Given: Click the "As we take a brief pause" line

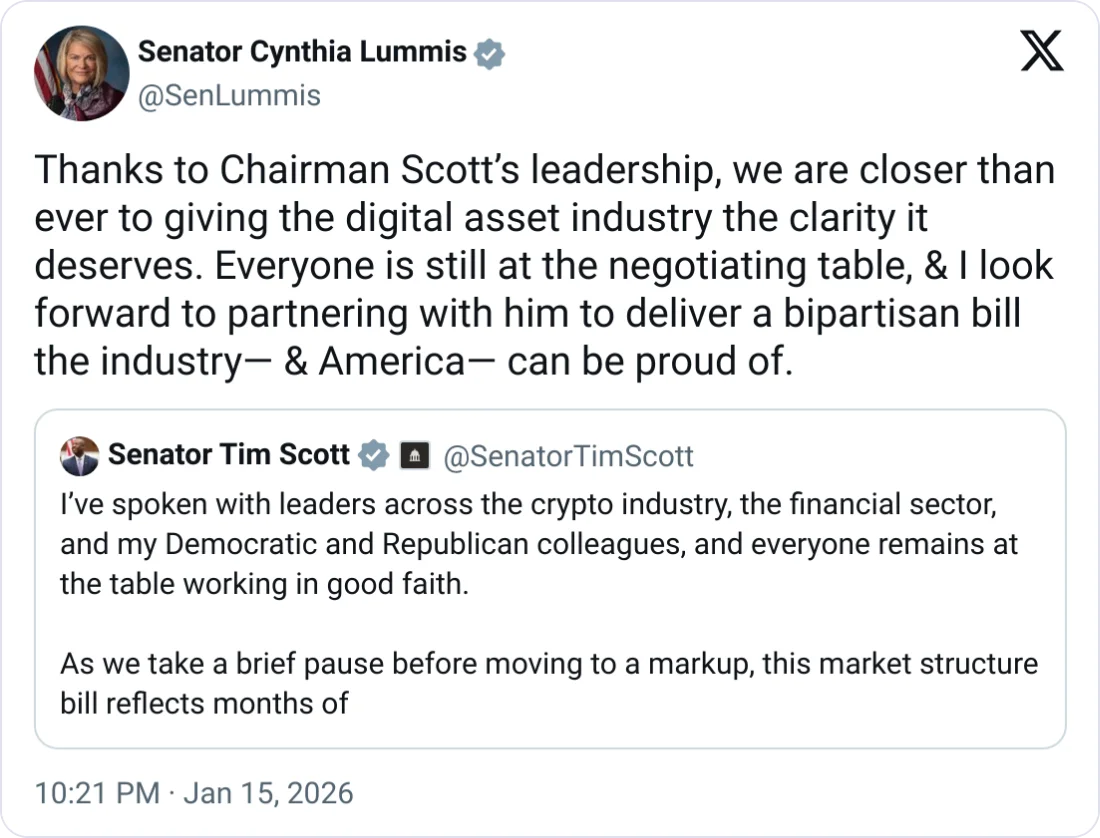Looking at the screenshot, I should coord(548,664).
